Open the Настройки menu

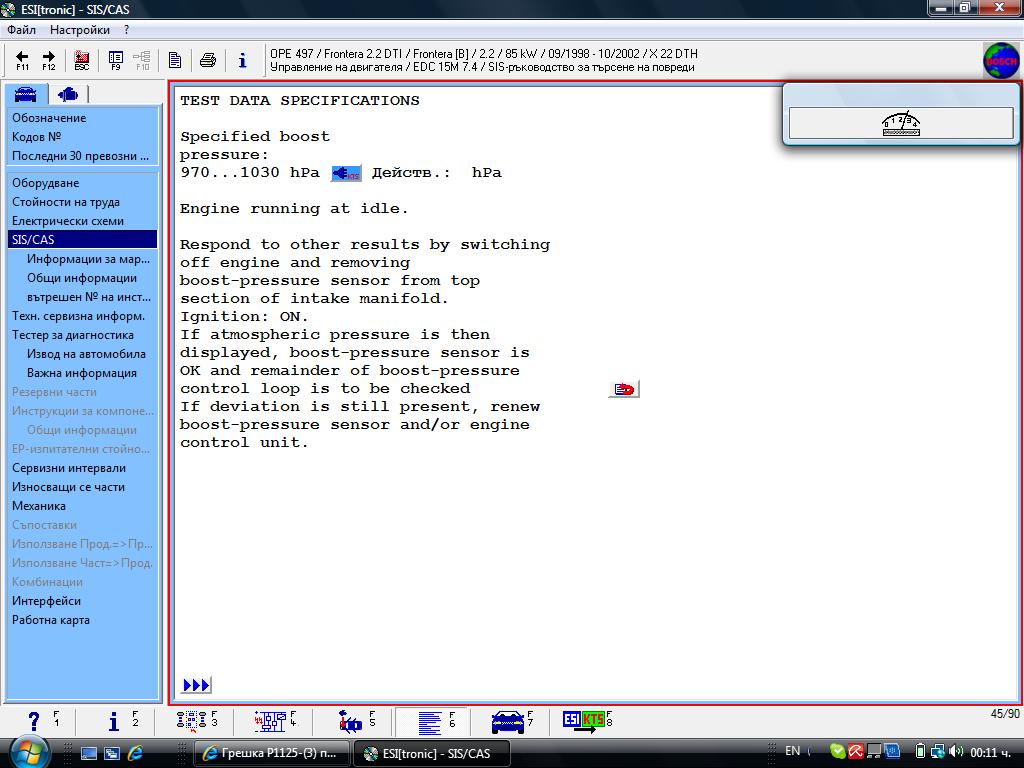(x=80, y=30)
